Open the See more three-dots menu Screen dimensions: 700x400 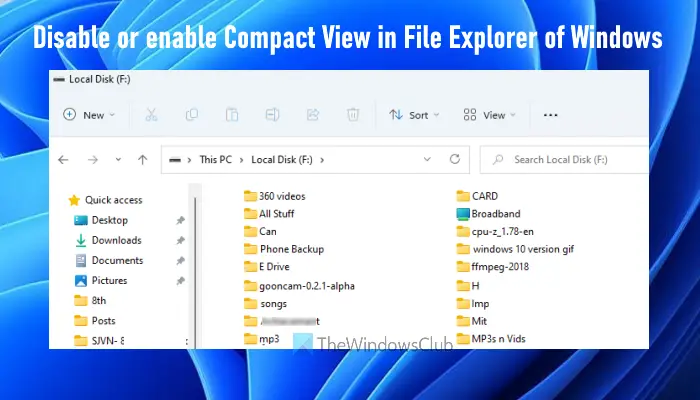tap(550, 115)
